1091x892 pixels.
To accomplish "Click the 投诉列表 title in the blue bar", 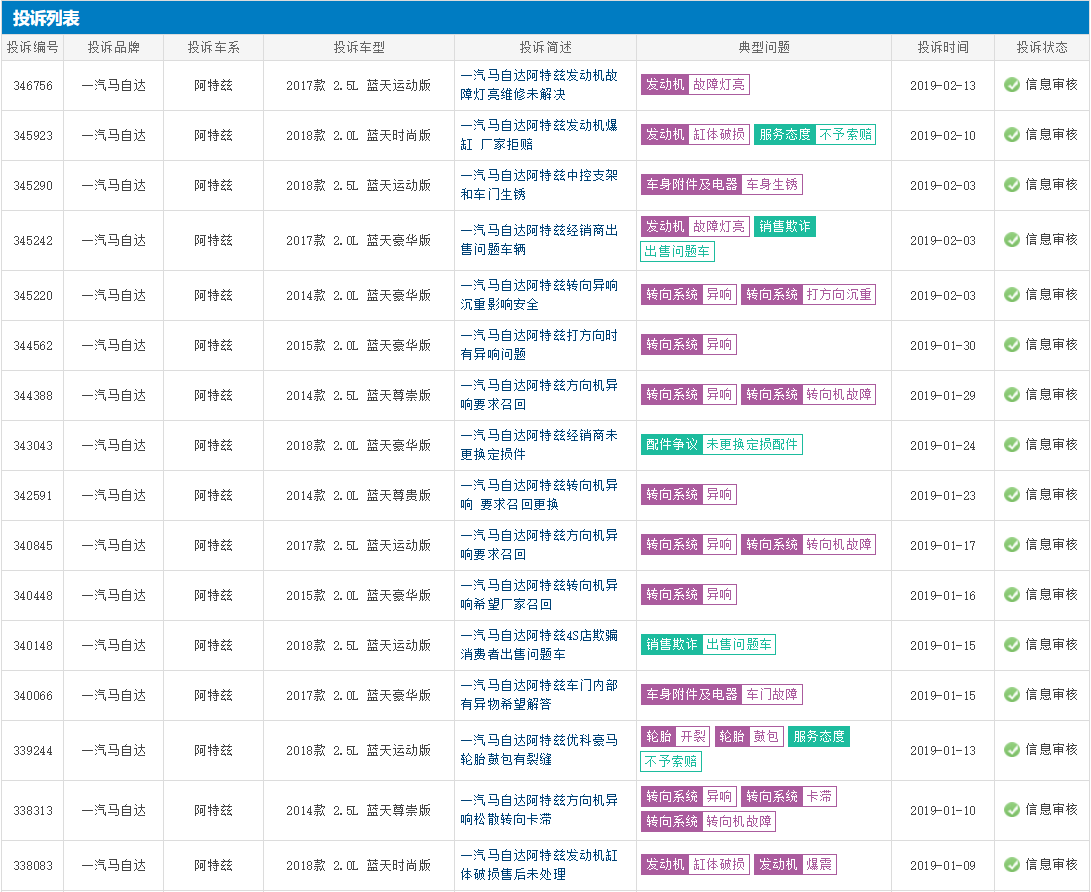I will (46, 18).
